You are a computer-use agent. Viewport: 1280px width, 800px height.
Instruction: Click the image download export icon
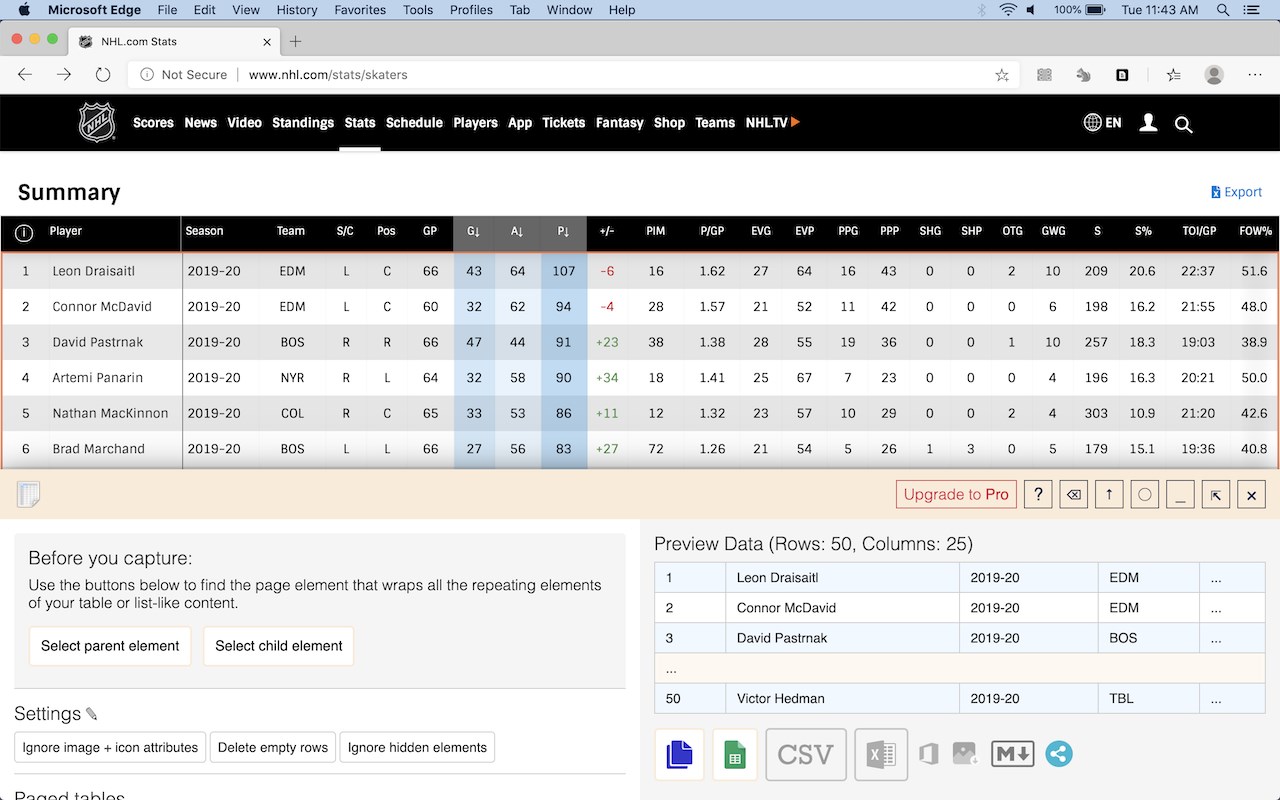point(965,754)
